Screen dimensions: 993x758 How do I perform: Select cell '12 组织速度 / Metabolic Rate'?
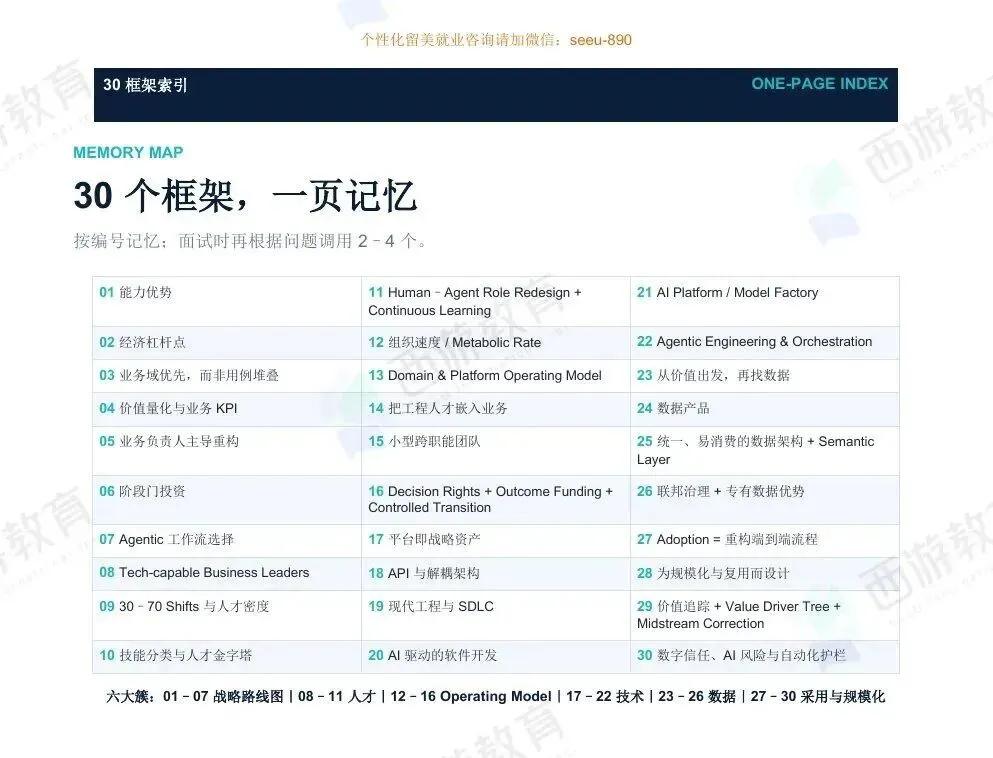point(496,343)
